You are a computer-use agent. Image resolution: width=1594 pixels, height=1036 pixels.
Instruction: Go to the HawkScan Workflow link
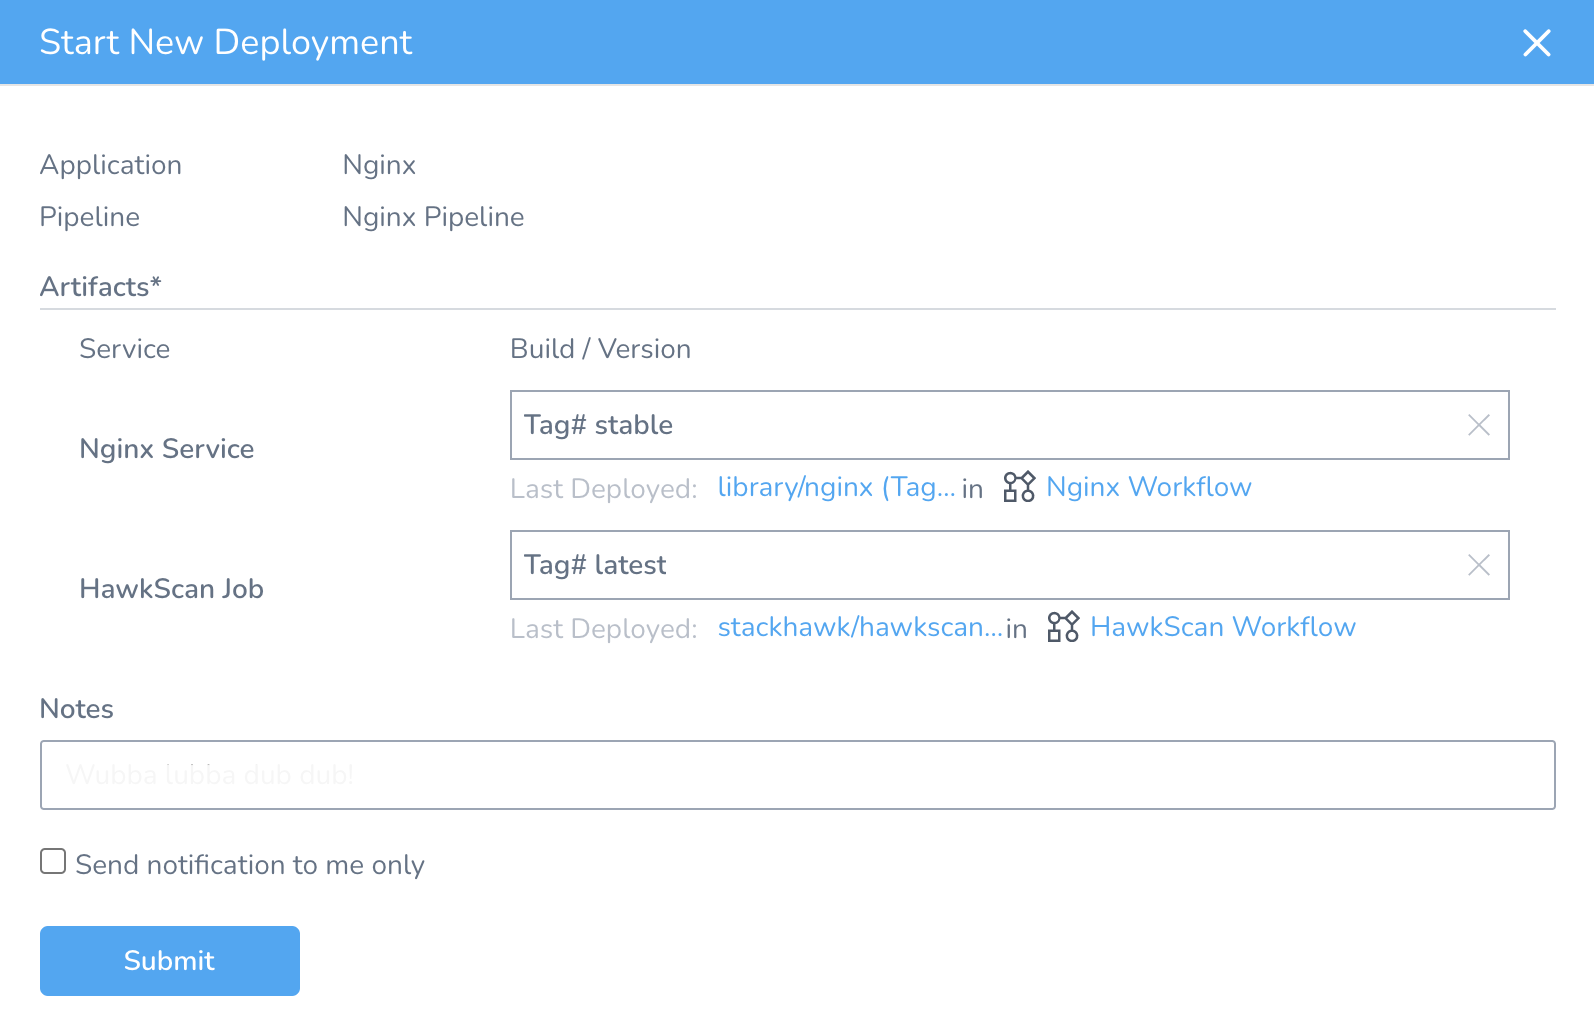coord(1222,627)
